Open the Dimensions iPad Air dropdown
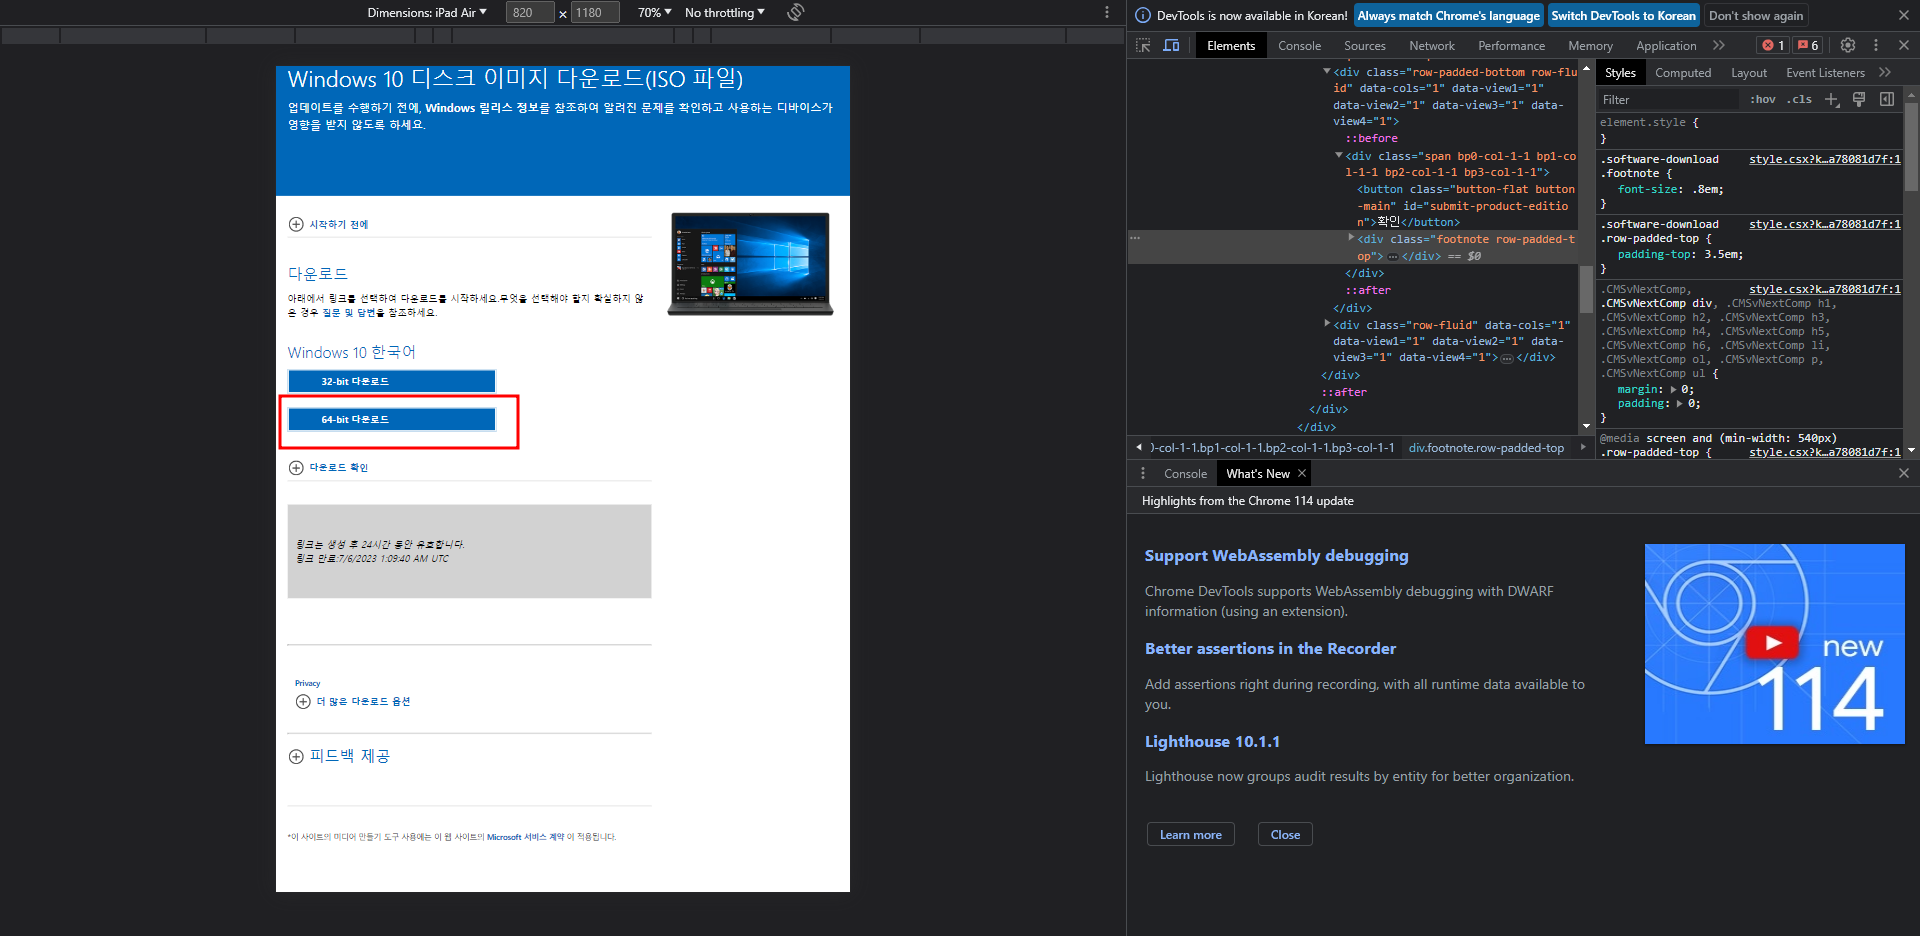Image resolution: width=1920 pixels, height=936 pixels. pos(427,13)
